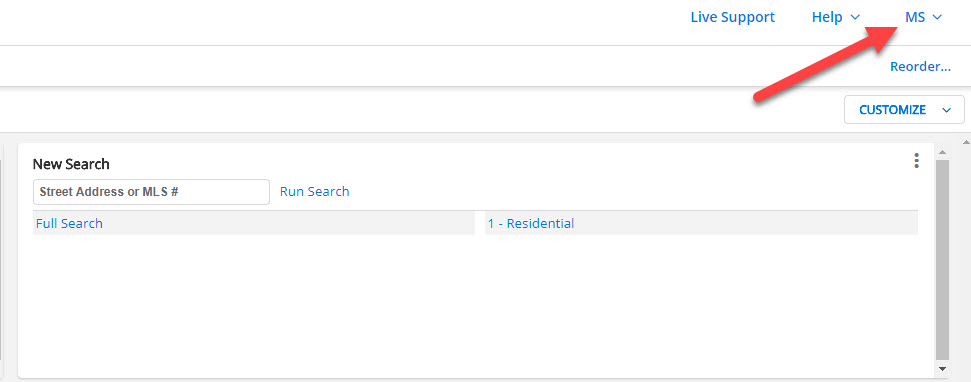This screenshot has height=382, width=971.
Task: Click the New Search widget scrollbar thumb
Action: point(943,260)
